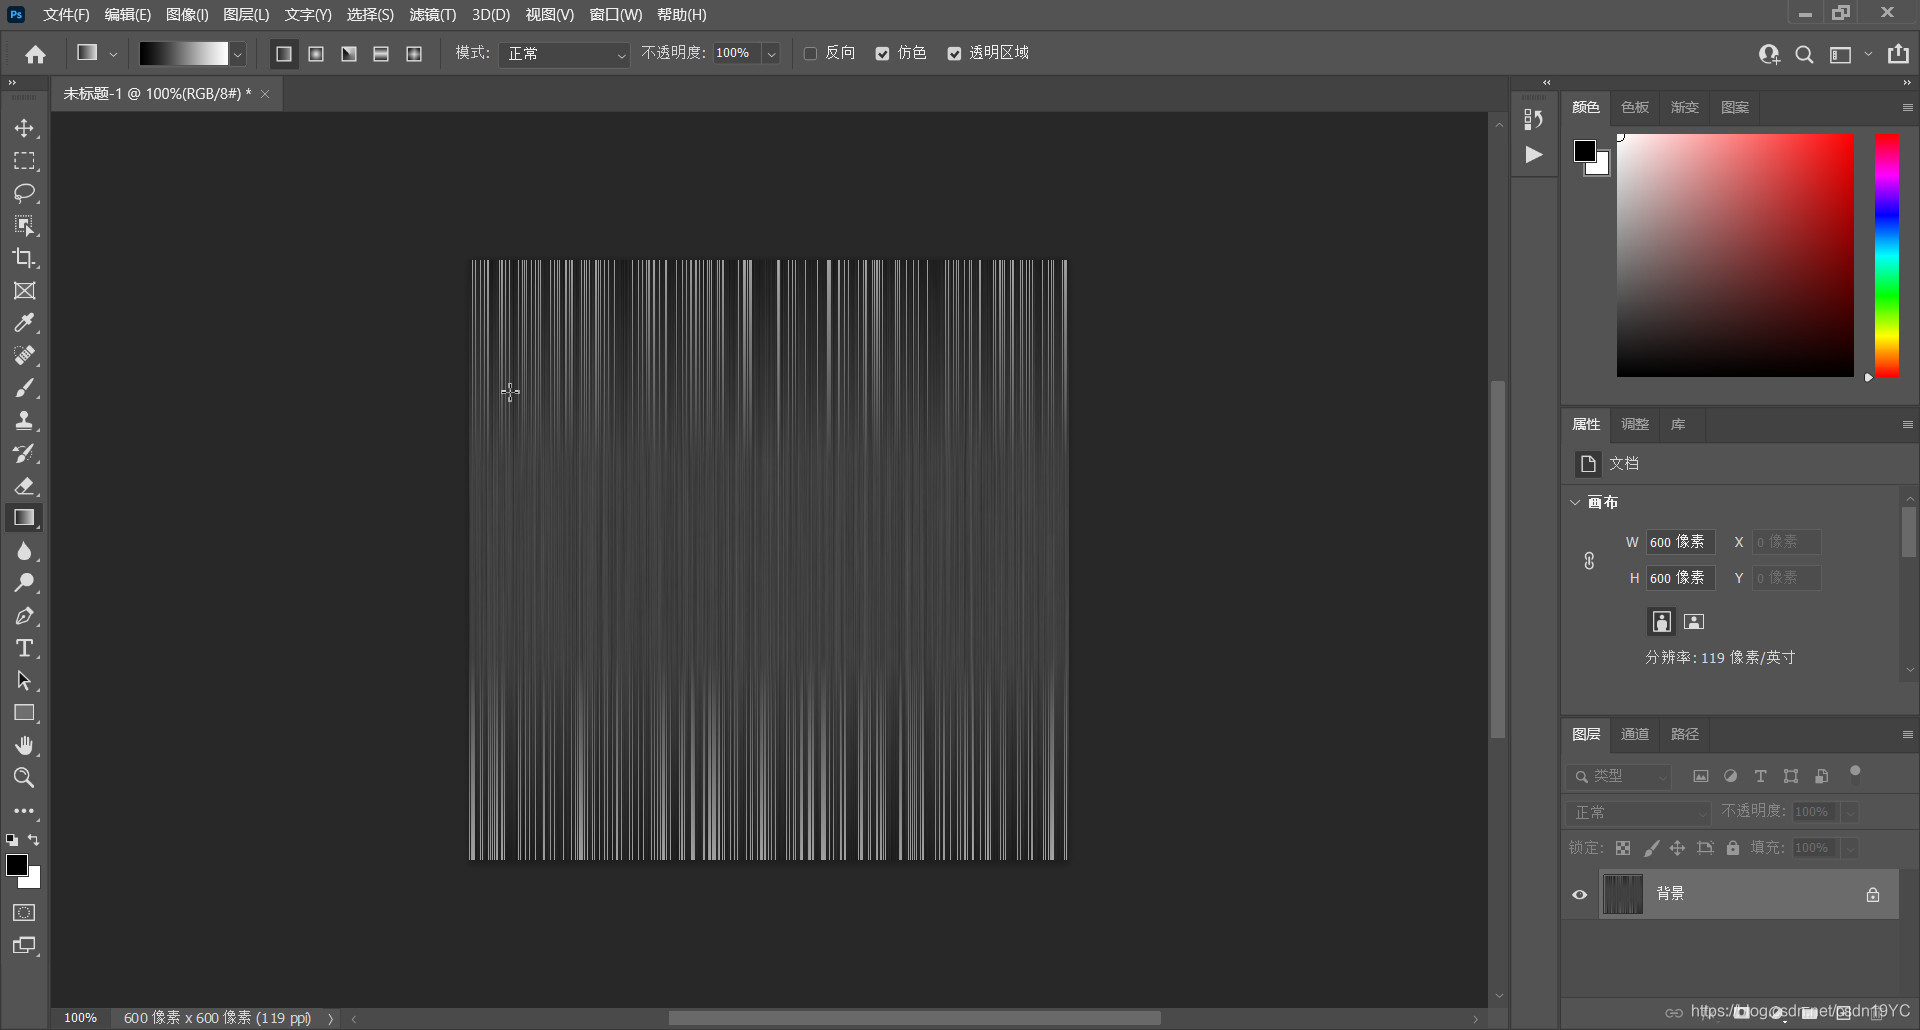Choose reflected gradient style

pyautogui.click(x=381, y=54)
